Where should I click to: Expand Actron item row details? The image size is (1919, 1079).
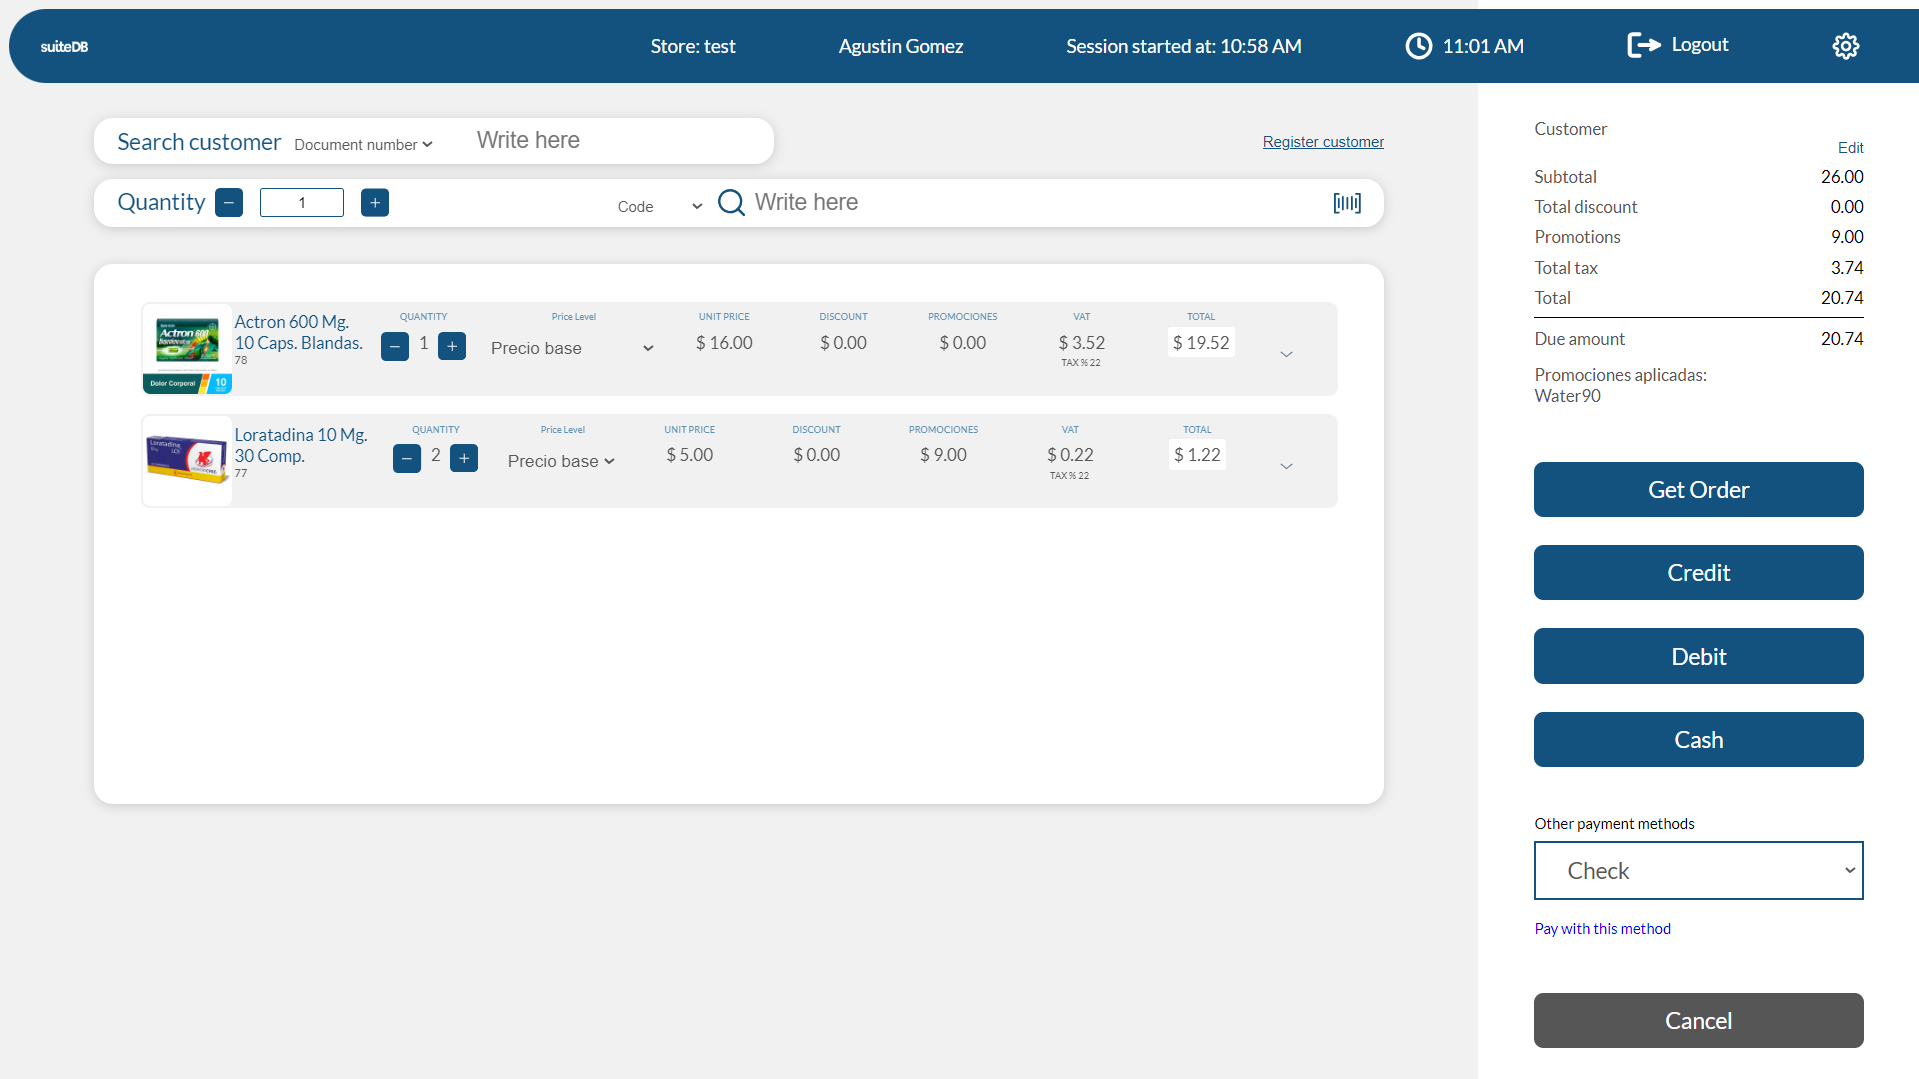(x=1286, y=354)
